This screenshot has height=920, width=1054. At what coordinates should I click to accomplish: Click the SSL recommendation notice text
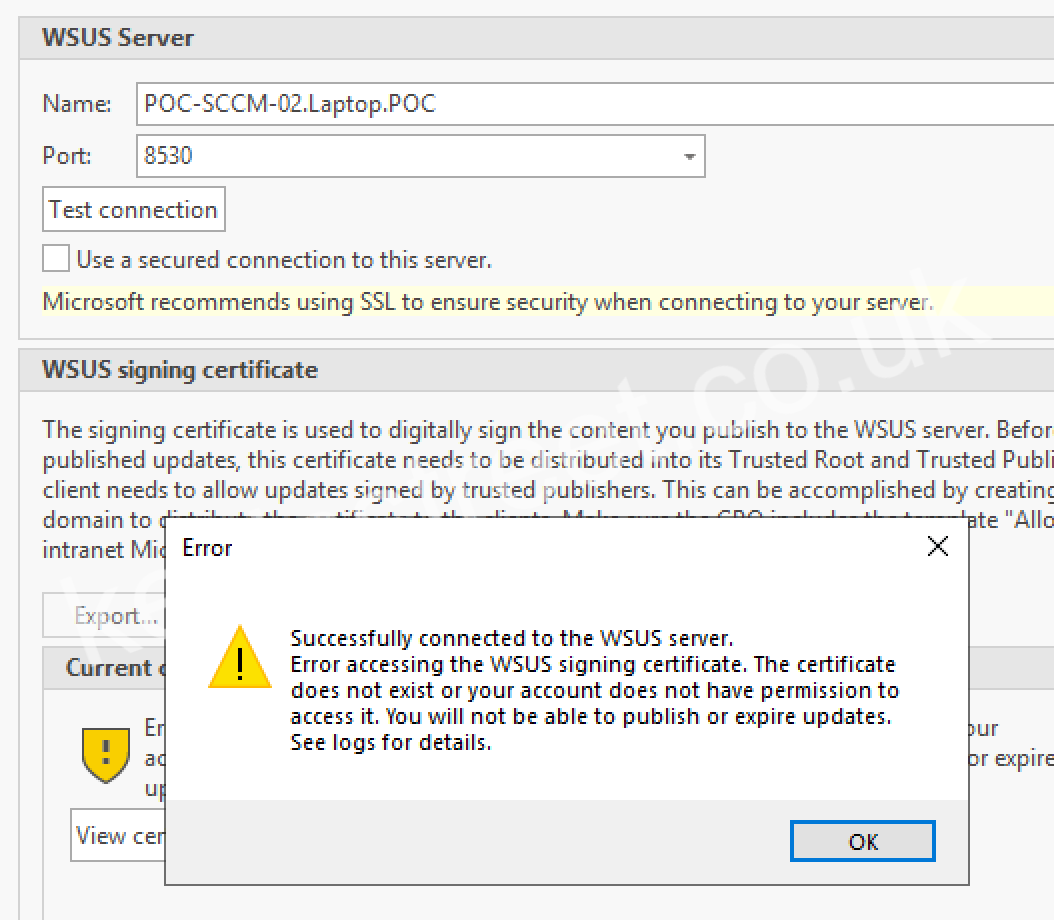(487, 302)
